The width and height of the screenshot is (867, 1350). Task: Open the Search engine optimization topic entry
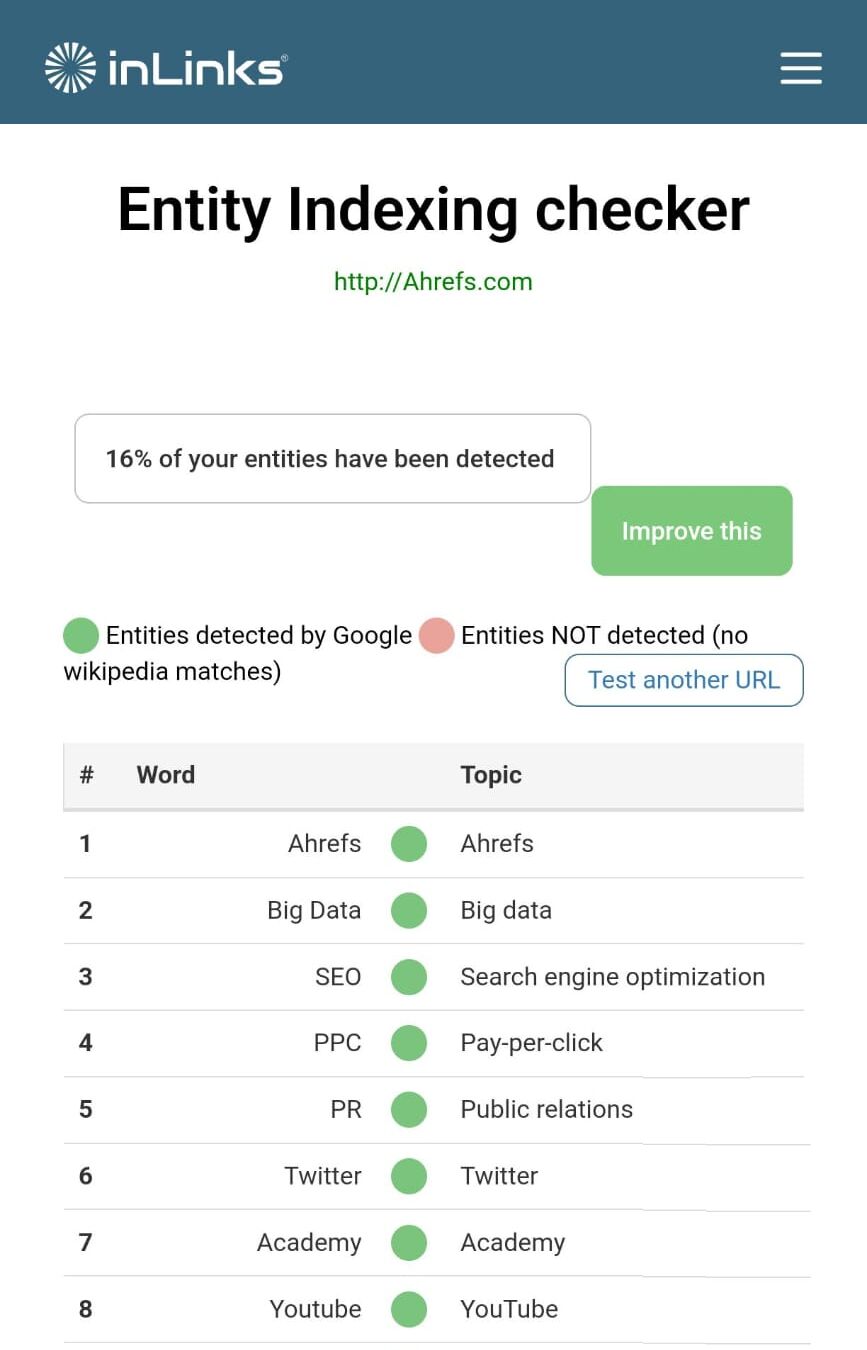tap(612, 977)
